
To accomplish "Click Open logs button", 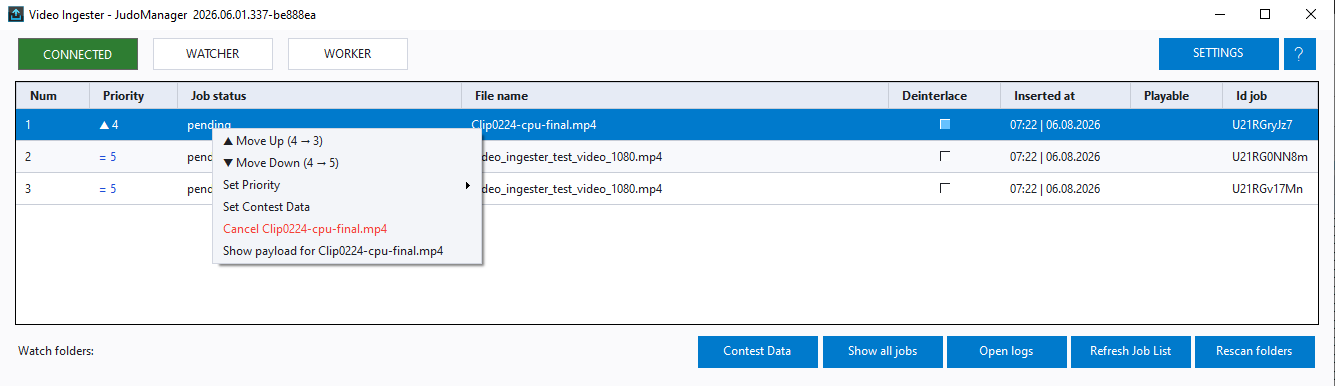I will point(1006,351).
